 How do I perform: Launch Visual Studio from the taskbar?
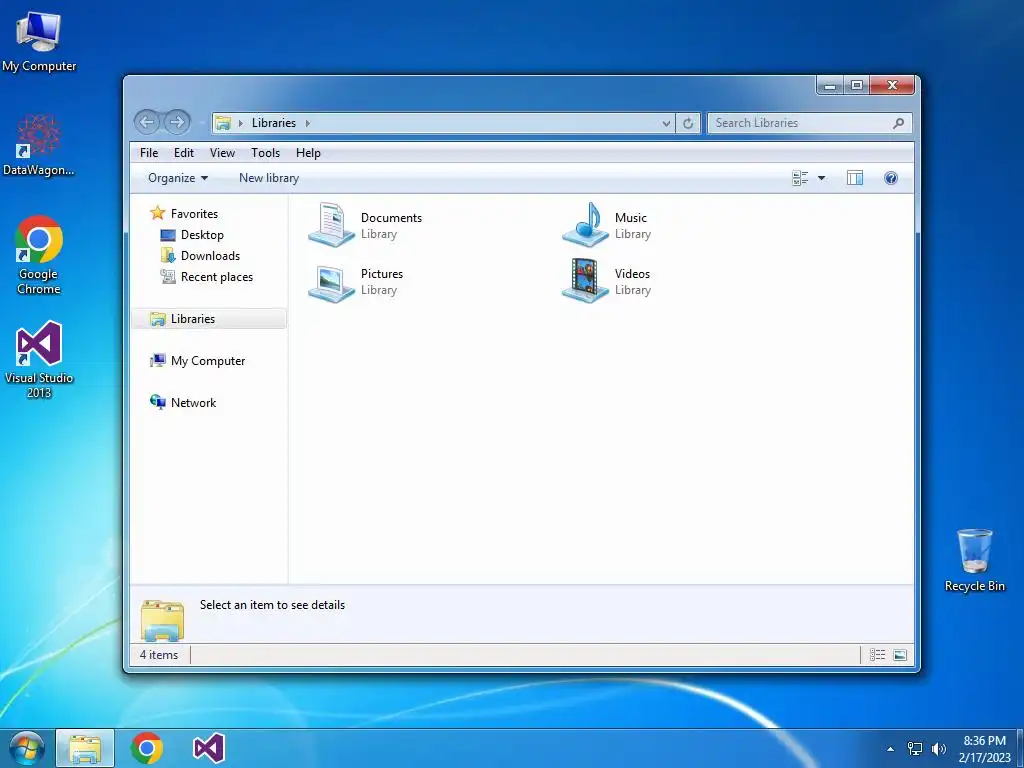[209, 749]
